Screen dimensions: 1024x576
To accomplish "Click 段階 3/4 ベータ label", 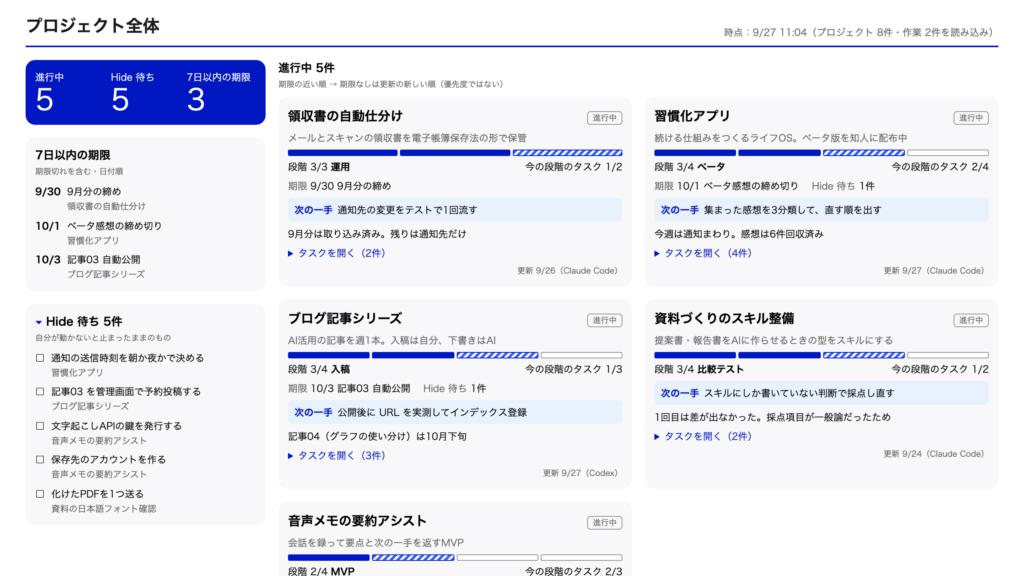I will (690, 167).
